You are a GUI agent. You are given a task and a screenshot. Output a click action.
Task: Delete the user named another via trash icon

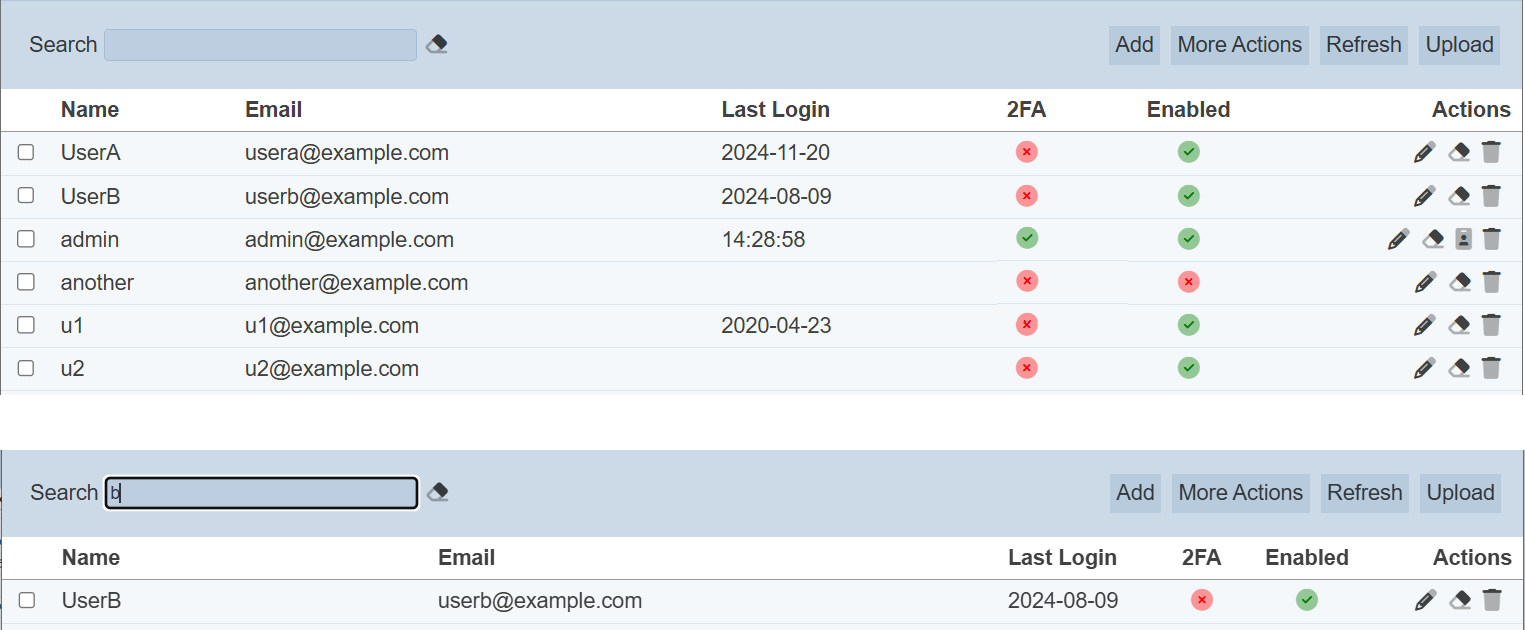(1491, 282)
